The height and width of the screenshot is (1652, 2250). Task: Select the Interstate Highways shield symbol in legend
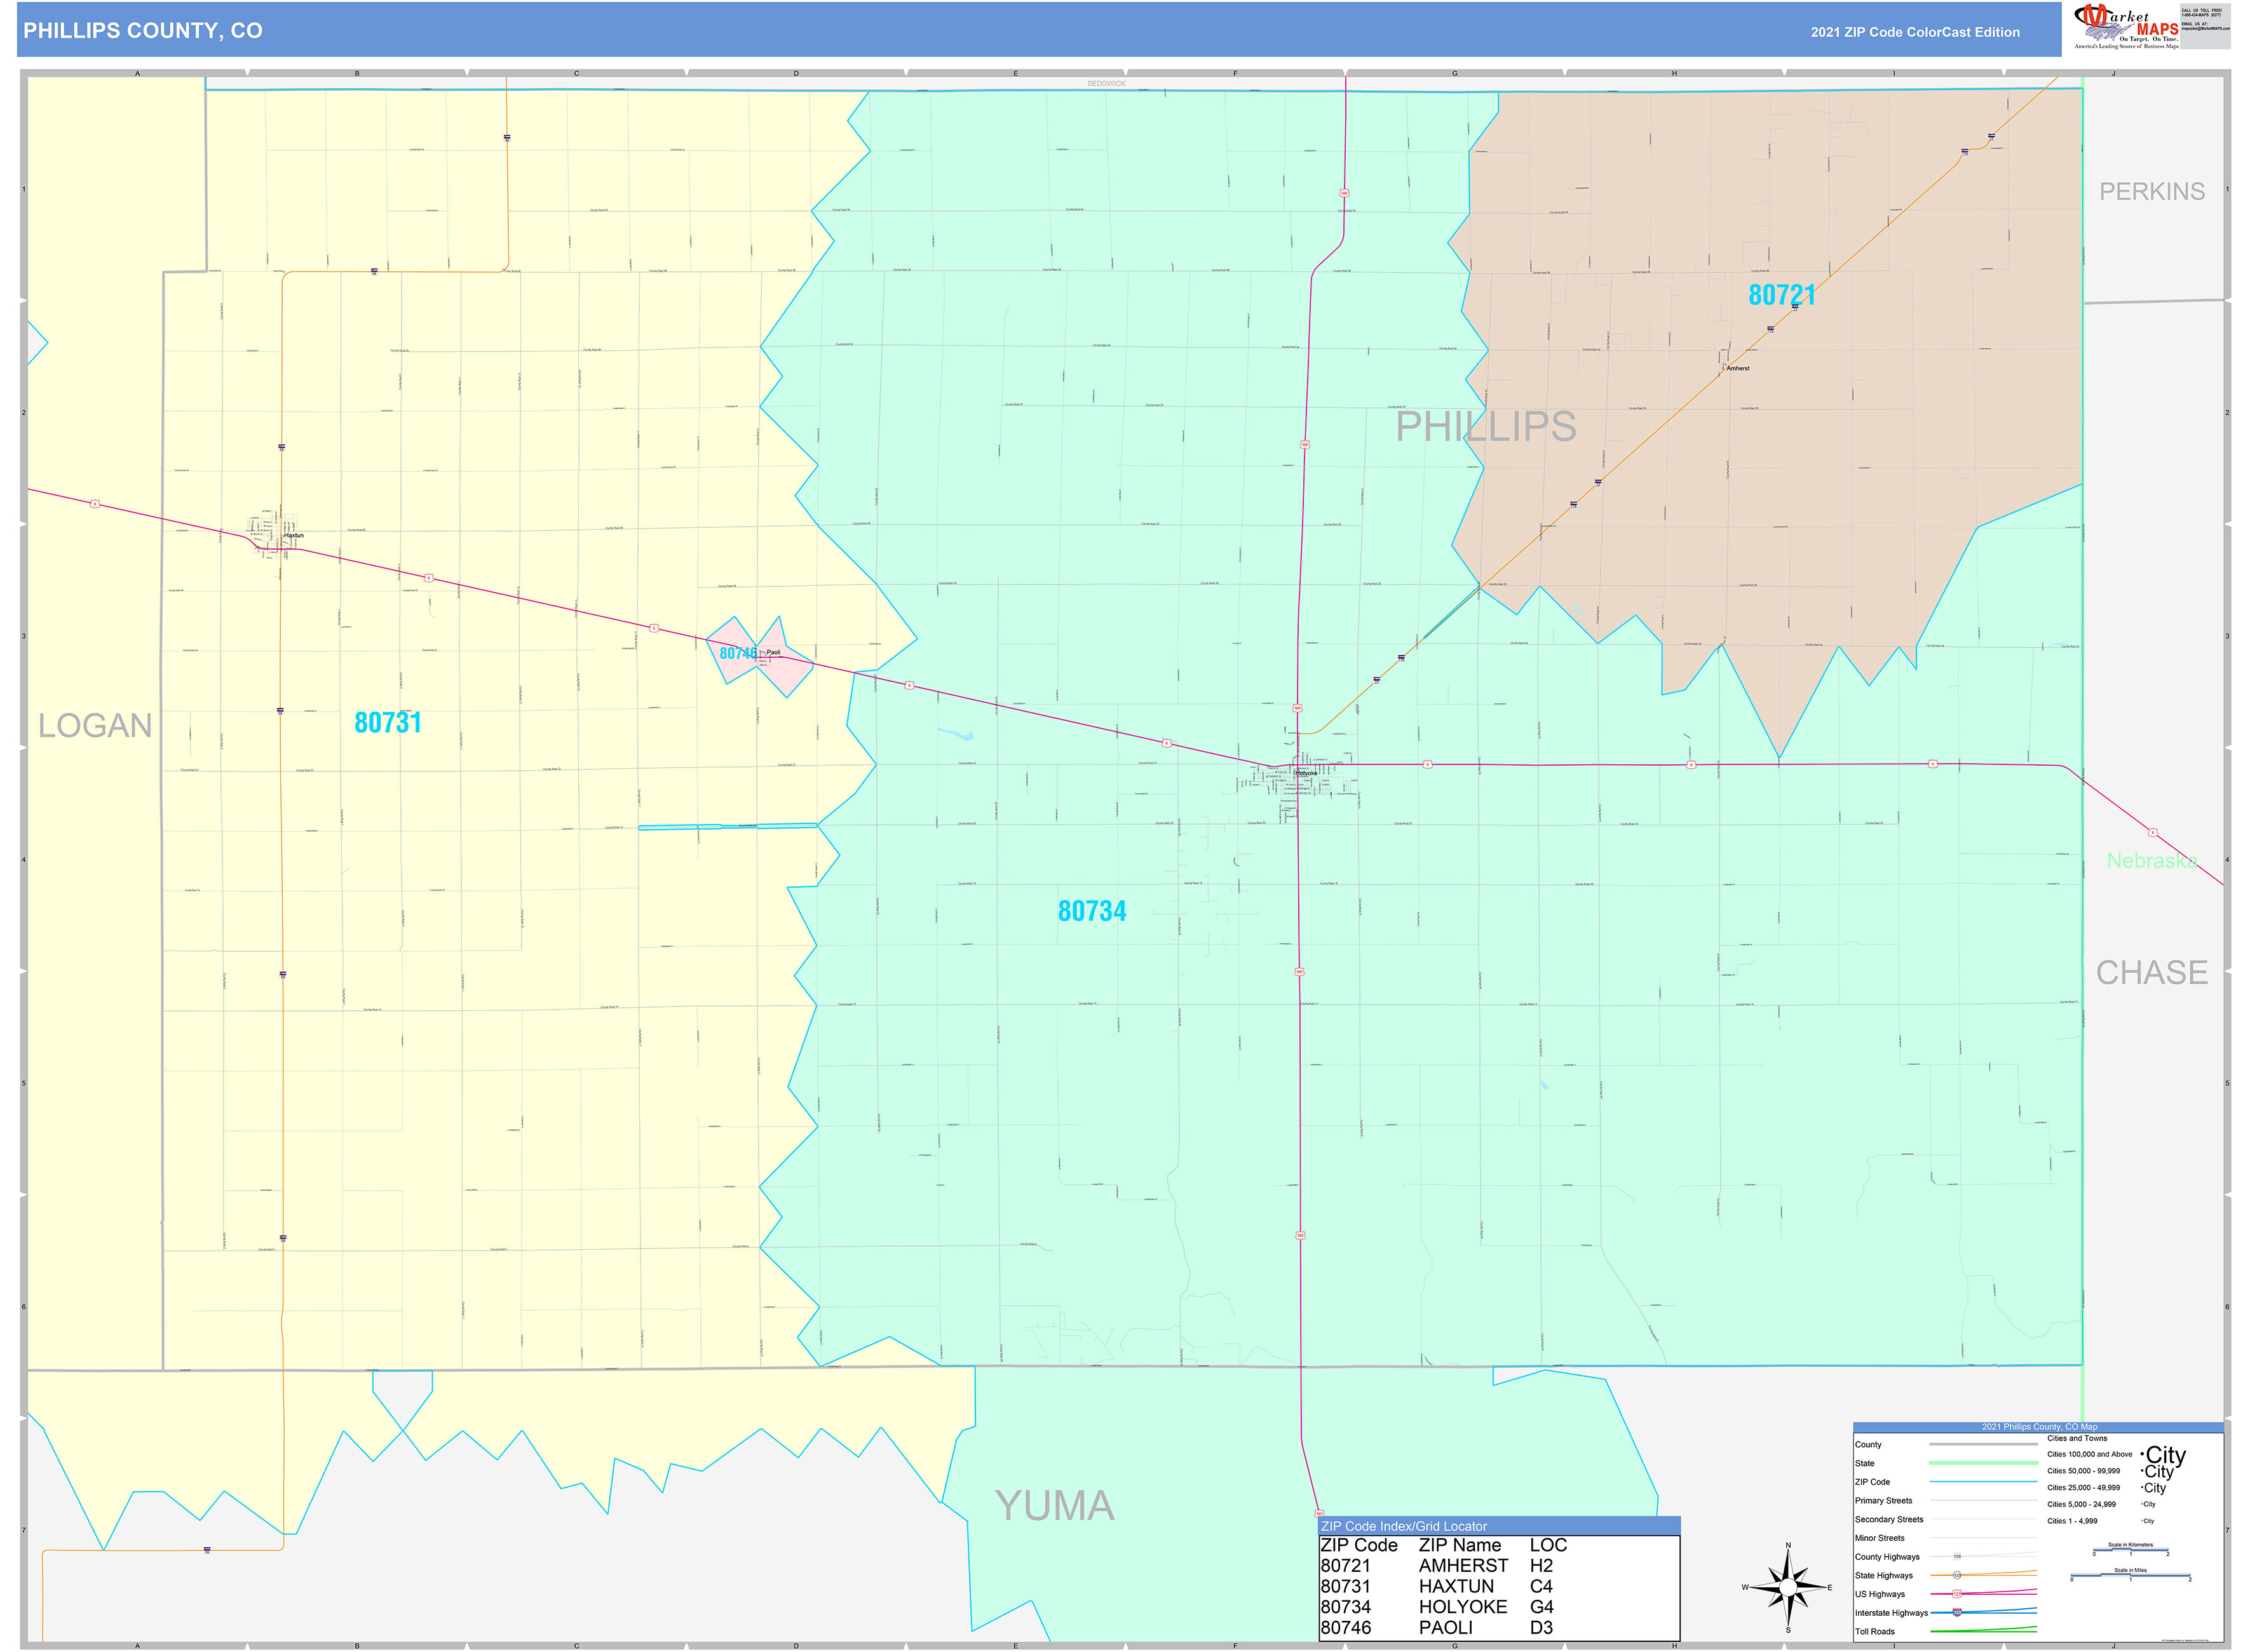(1957, 1612)
